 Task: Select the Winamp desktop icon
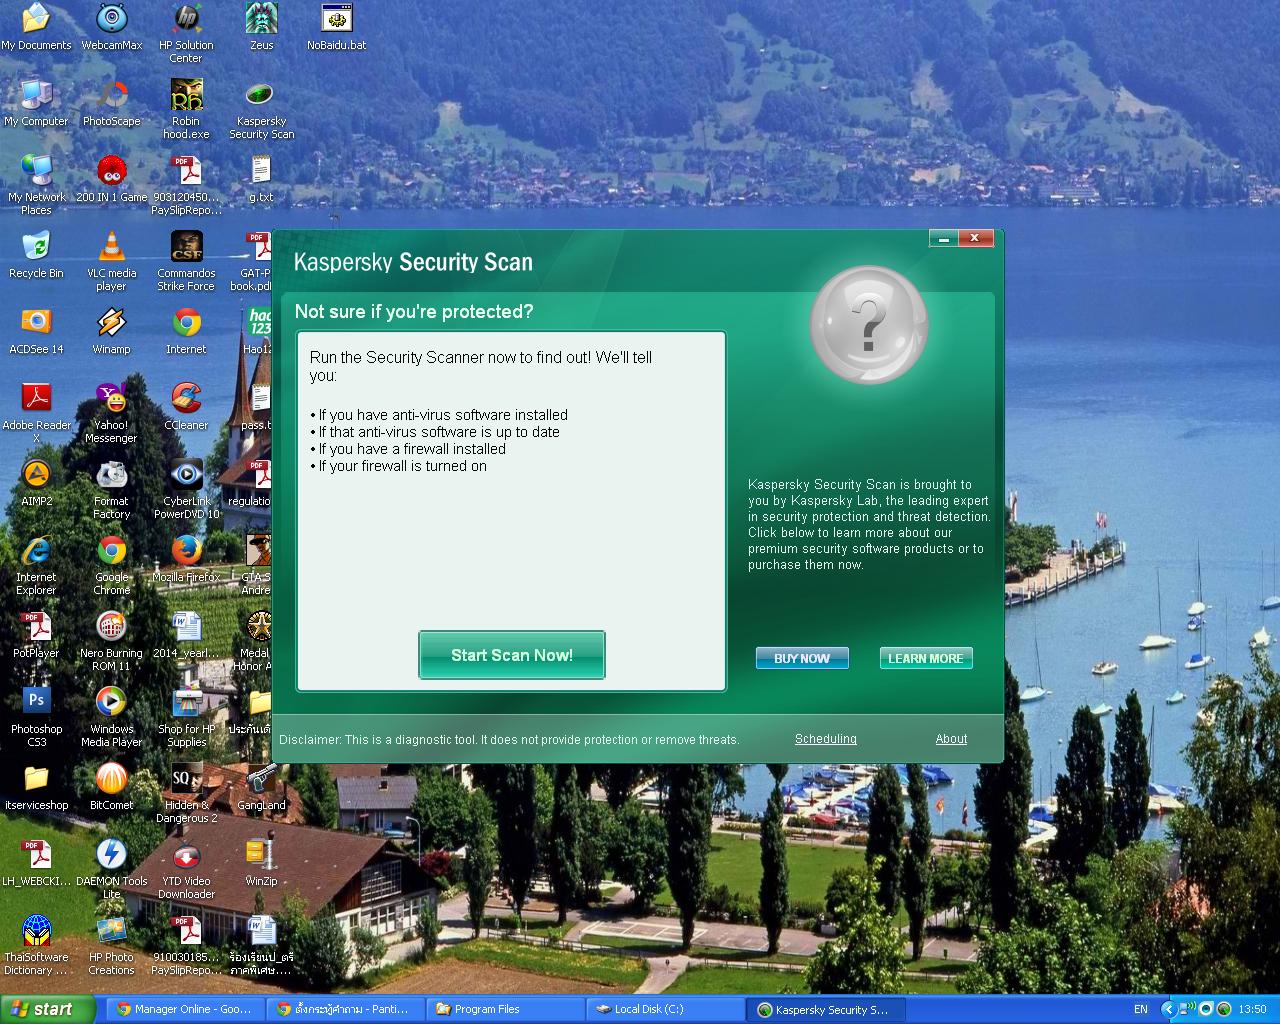[112, 331]
